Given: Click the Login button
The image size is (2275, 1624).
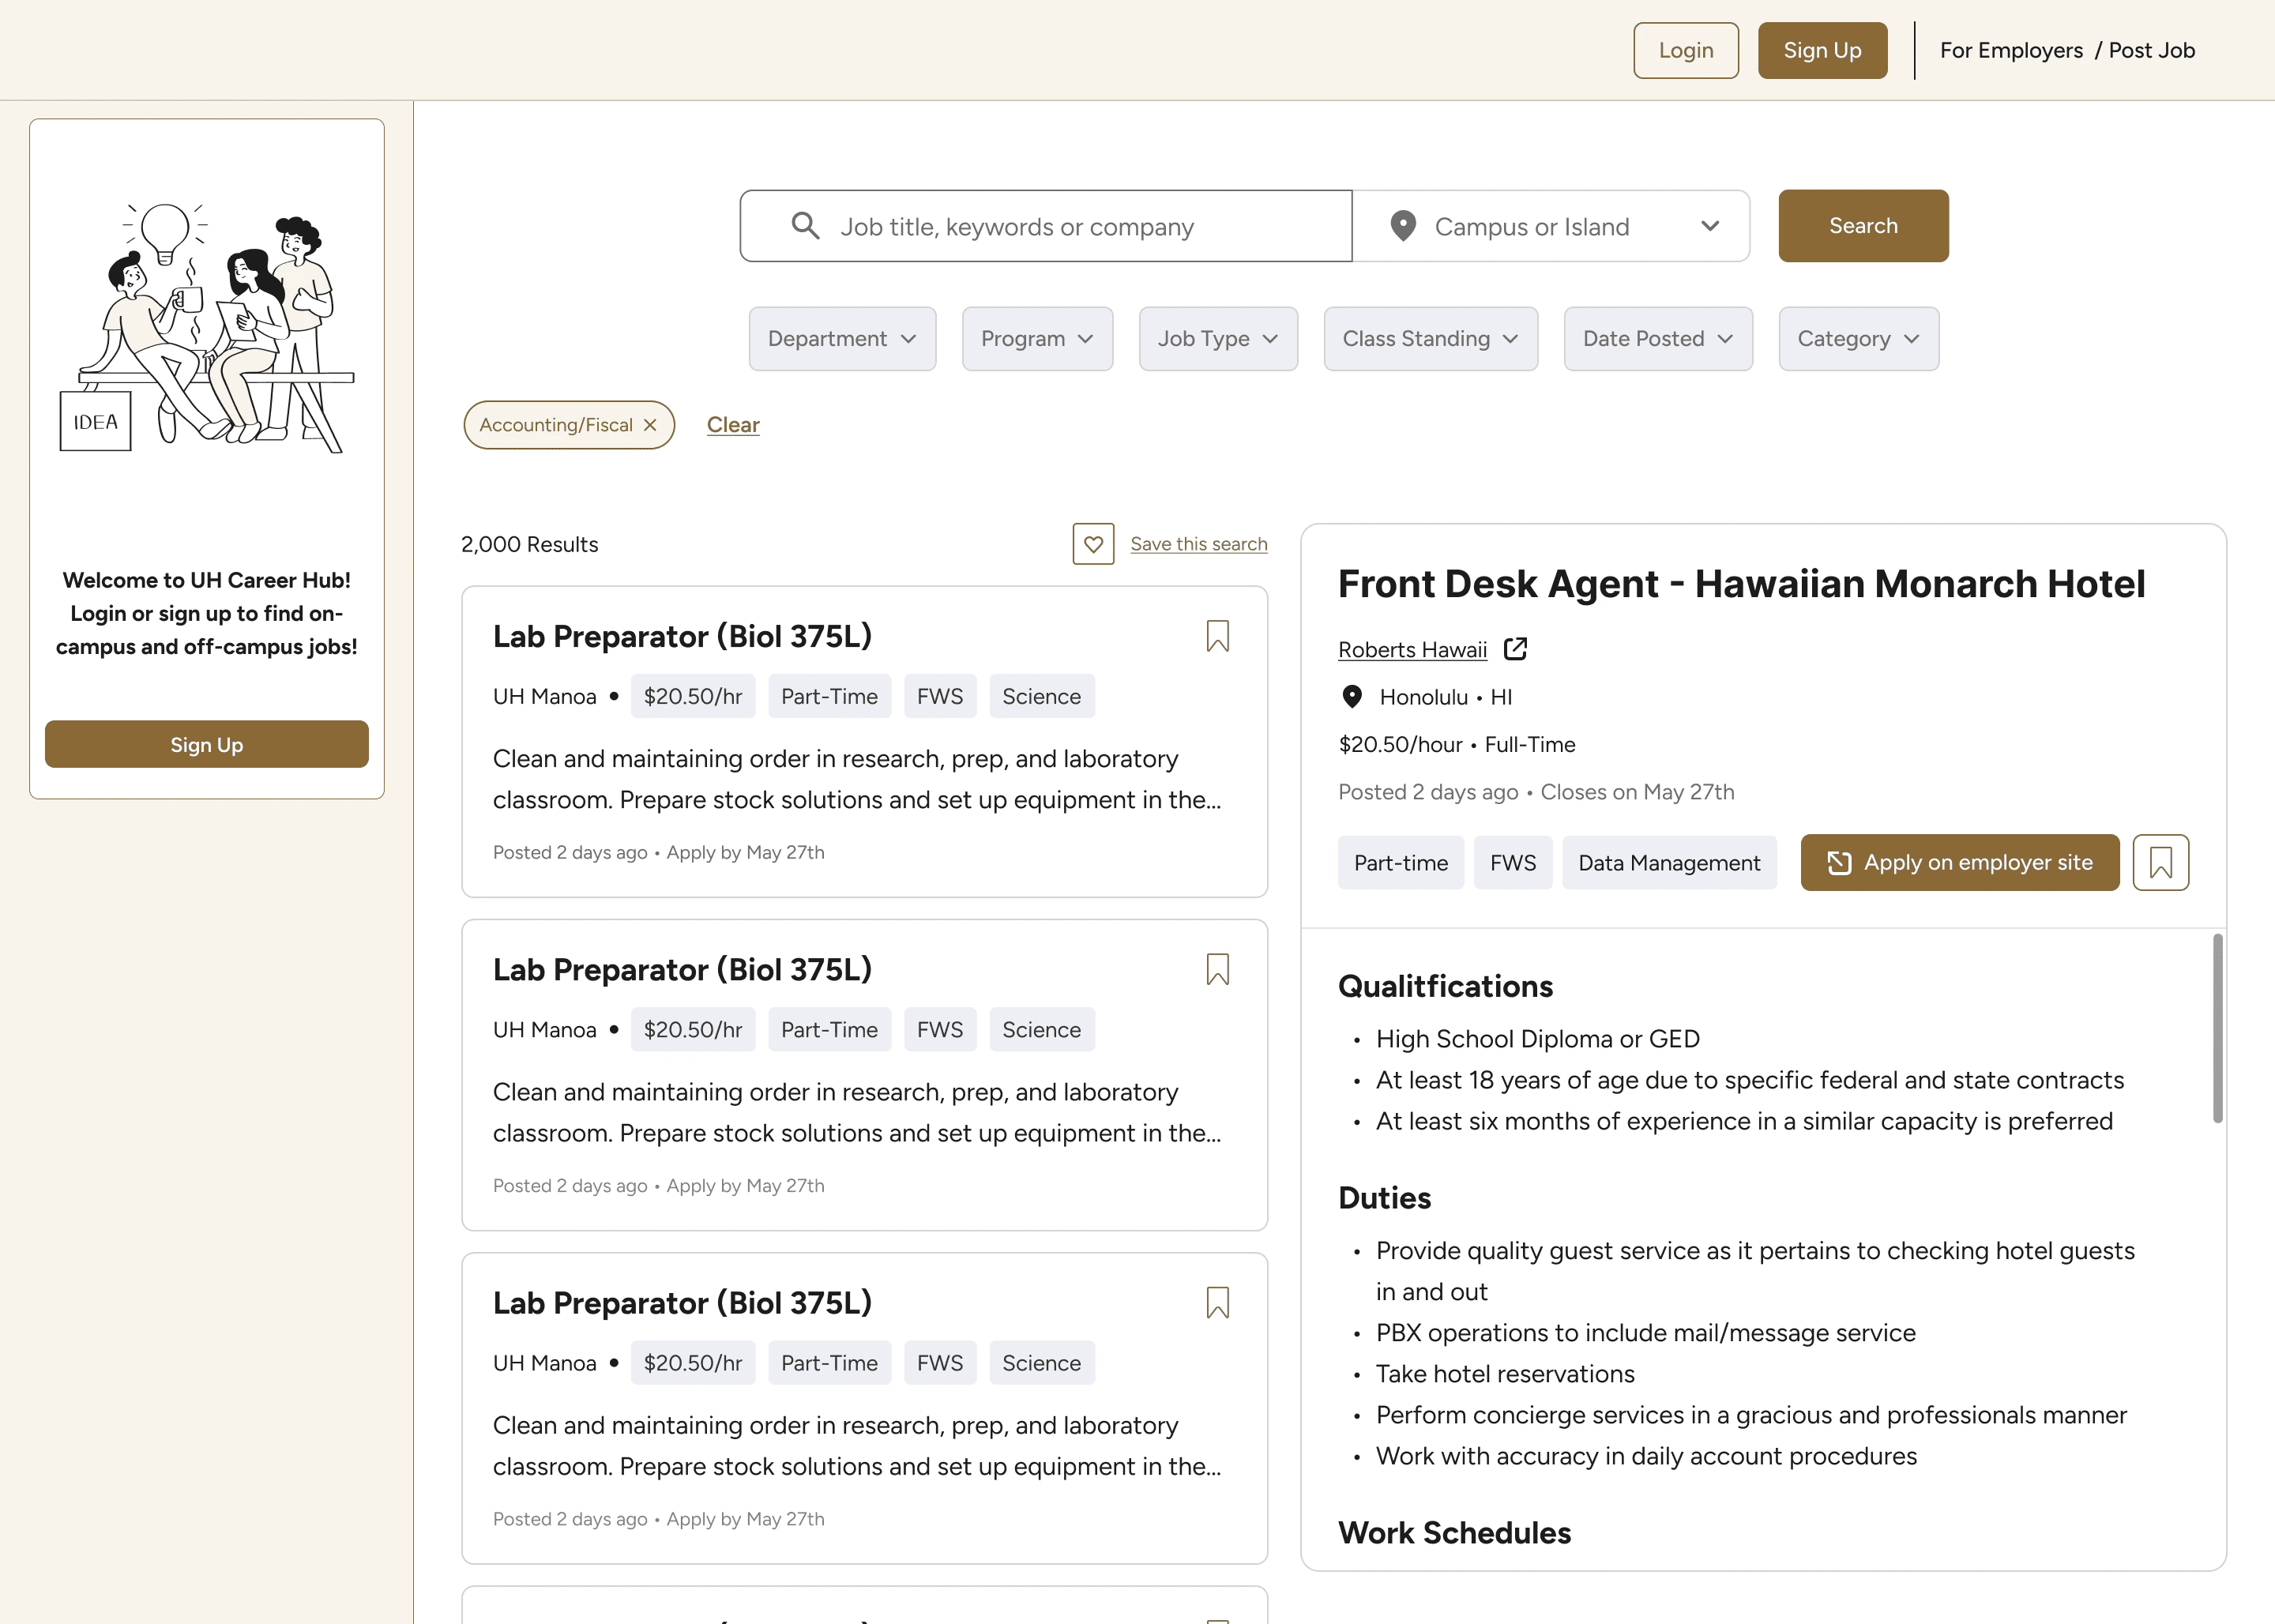Looking at the screenshot, I should click(x=1685, y=50).
